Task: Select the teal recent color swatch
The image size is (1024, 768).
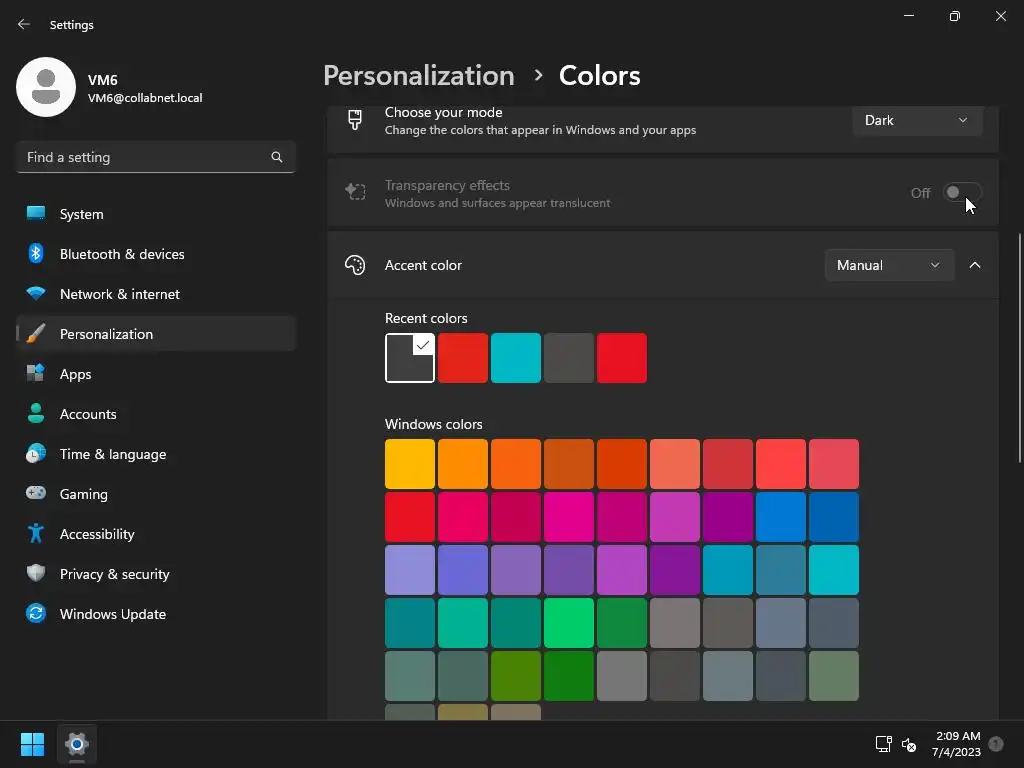Action: [x=516, y=358]
